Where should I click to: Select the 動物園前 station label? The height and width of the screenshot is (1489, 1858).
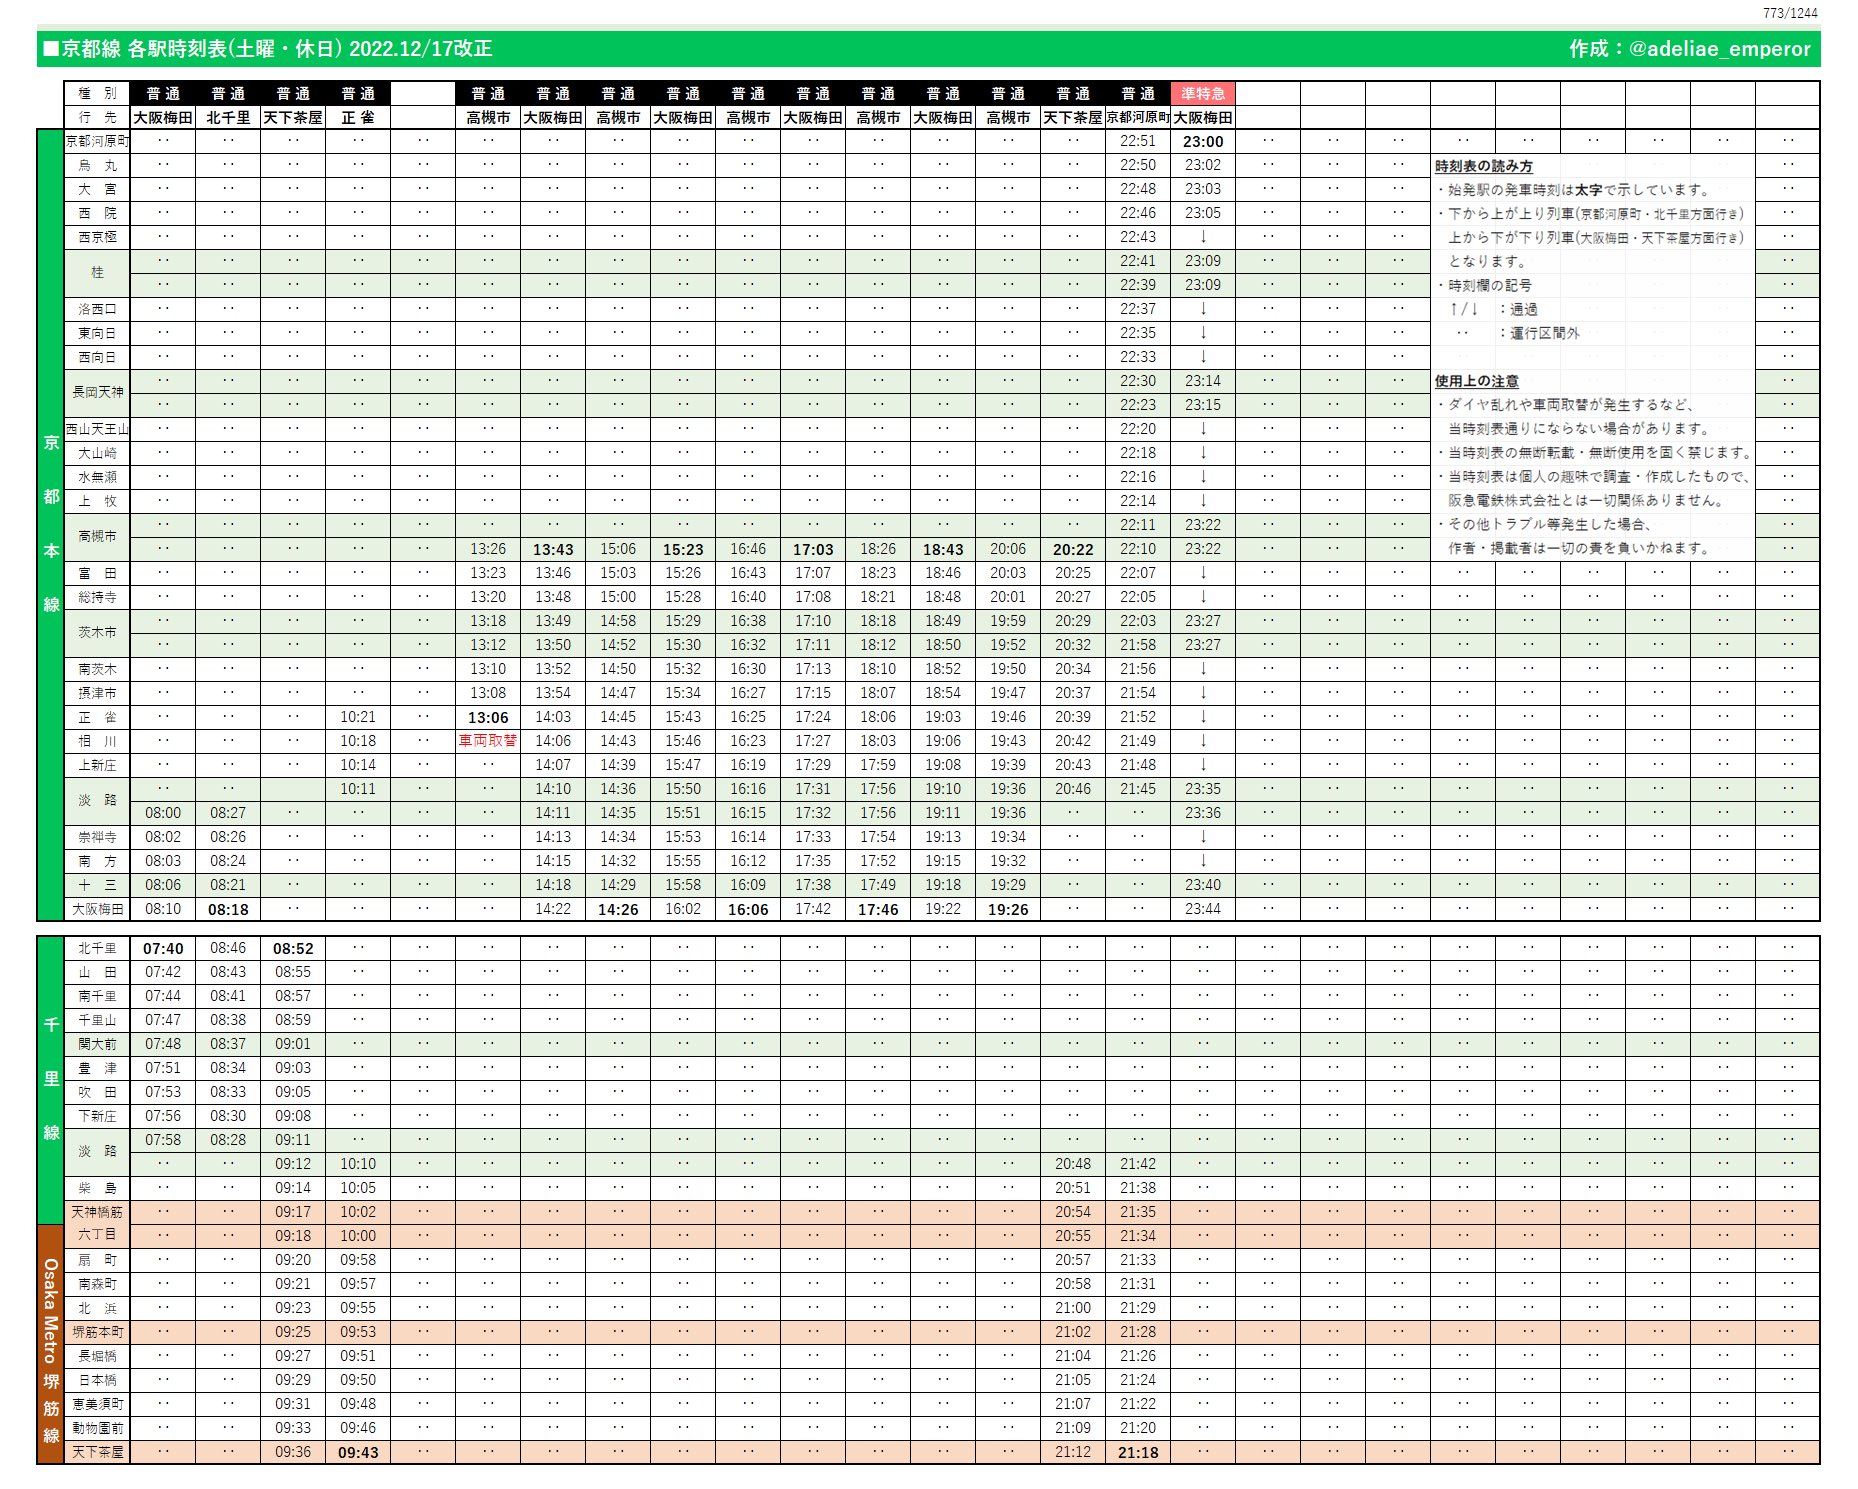pos(97,1428)
